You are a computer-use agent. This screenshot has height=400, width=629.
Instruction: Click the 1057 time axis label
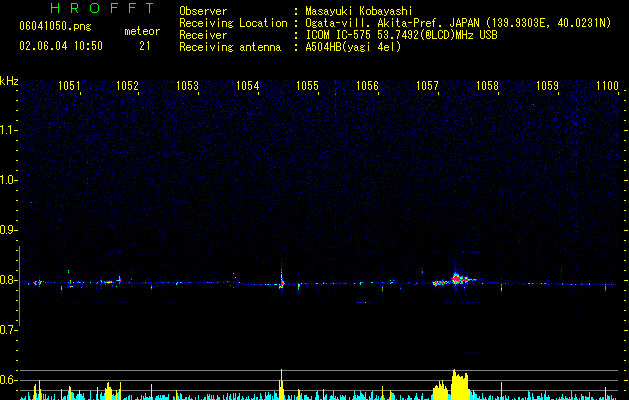(x=428, y=86)
